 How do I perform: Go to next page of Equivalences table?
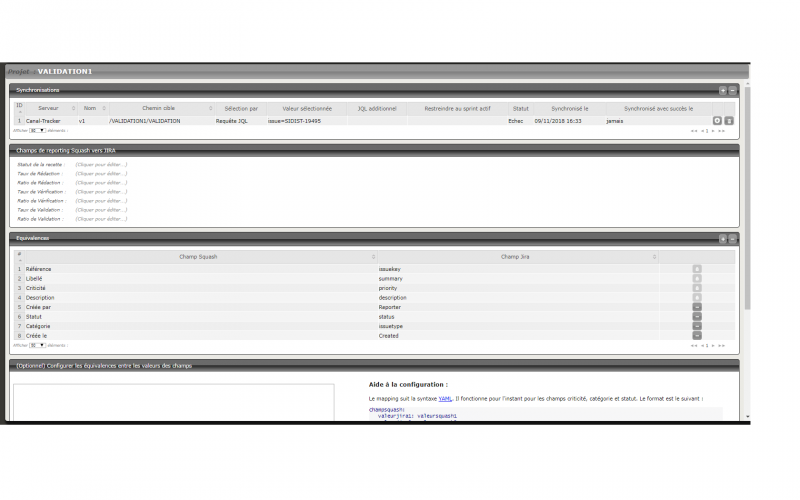tap(713, 345)
